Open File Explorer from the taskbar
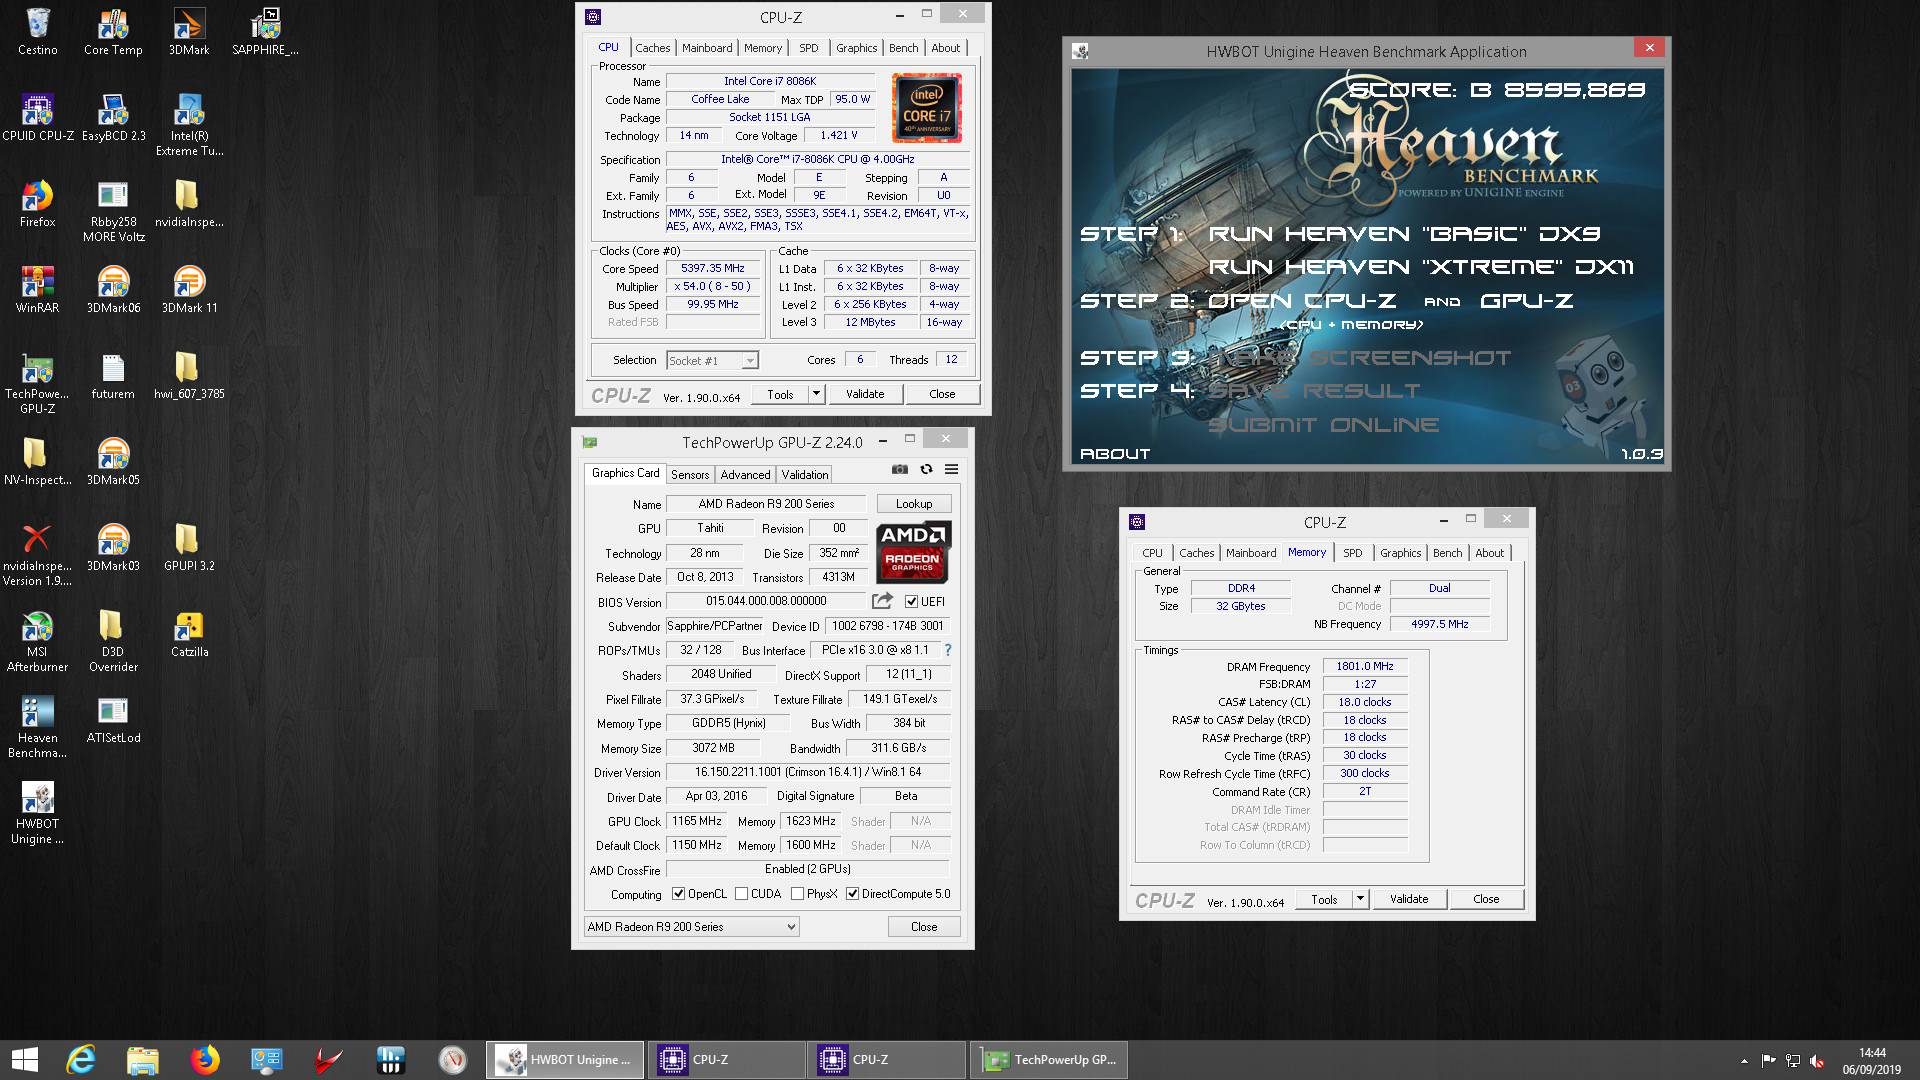This screenshot has height=1080, width=1920. (x=143, y=1059)
